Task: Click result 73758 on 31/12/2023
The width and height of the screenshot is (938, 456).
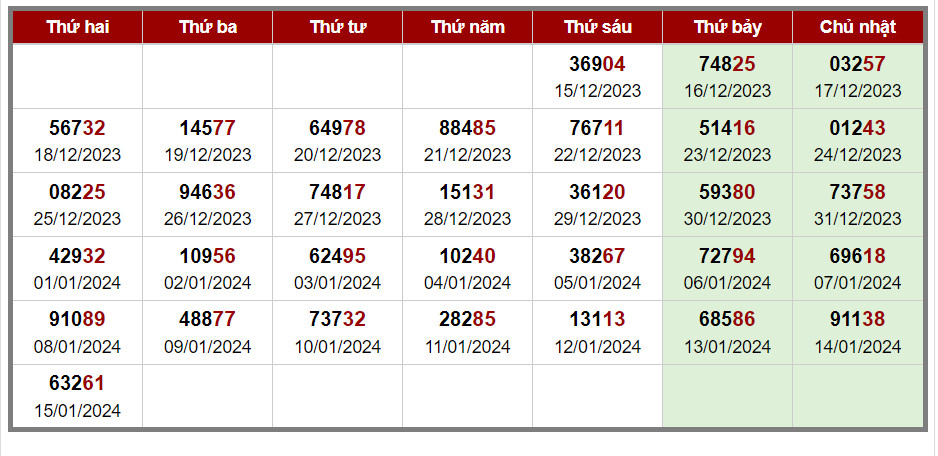Action: pos(858,192)
